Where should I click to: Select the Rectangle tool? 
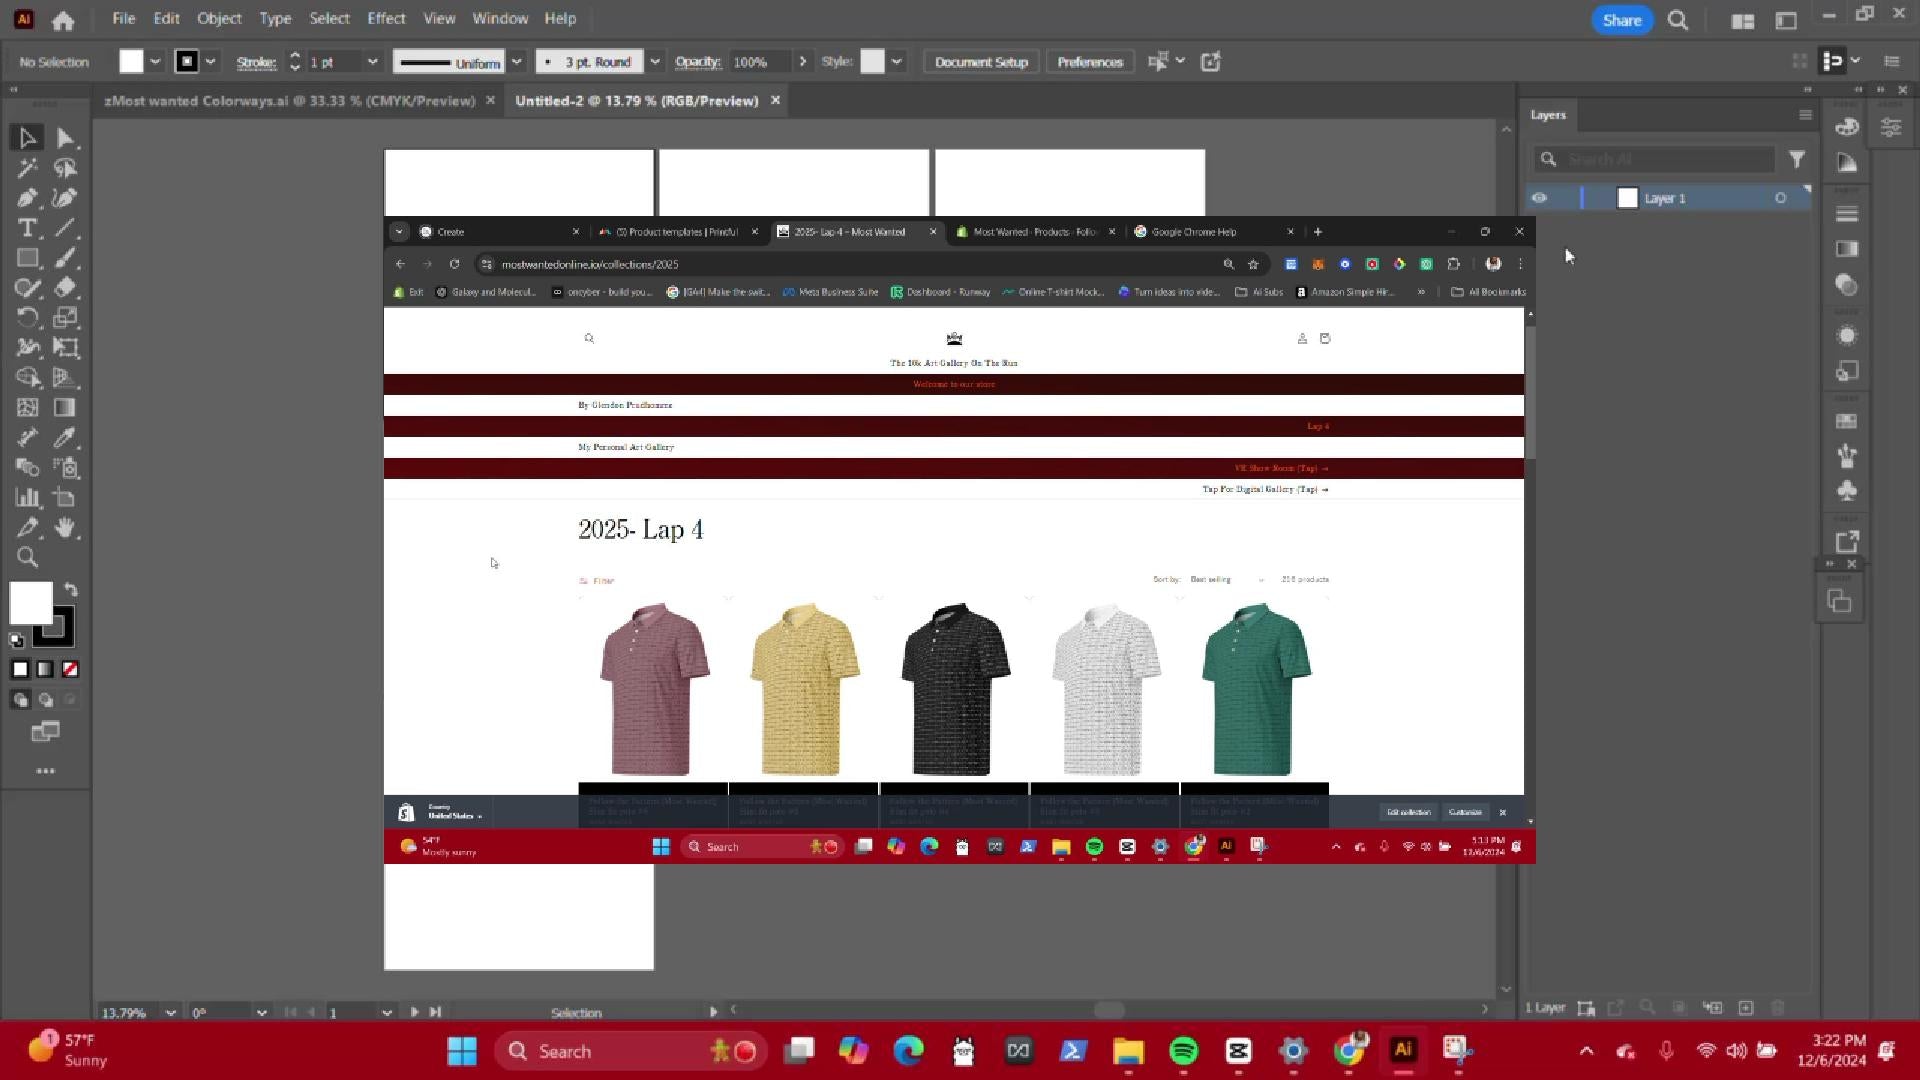(27, 258)
